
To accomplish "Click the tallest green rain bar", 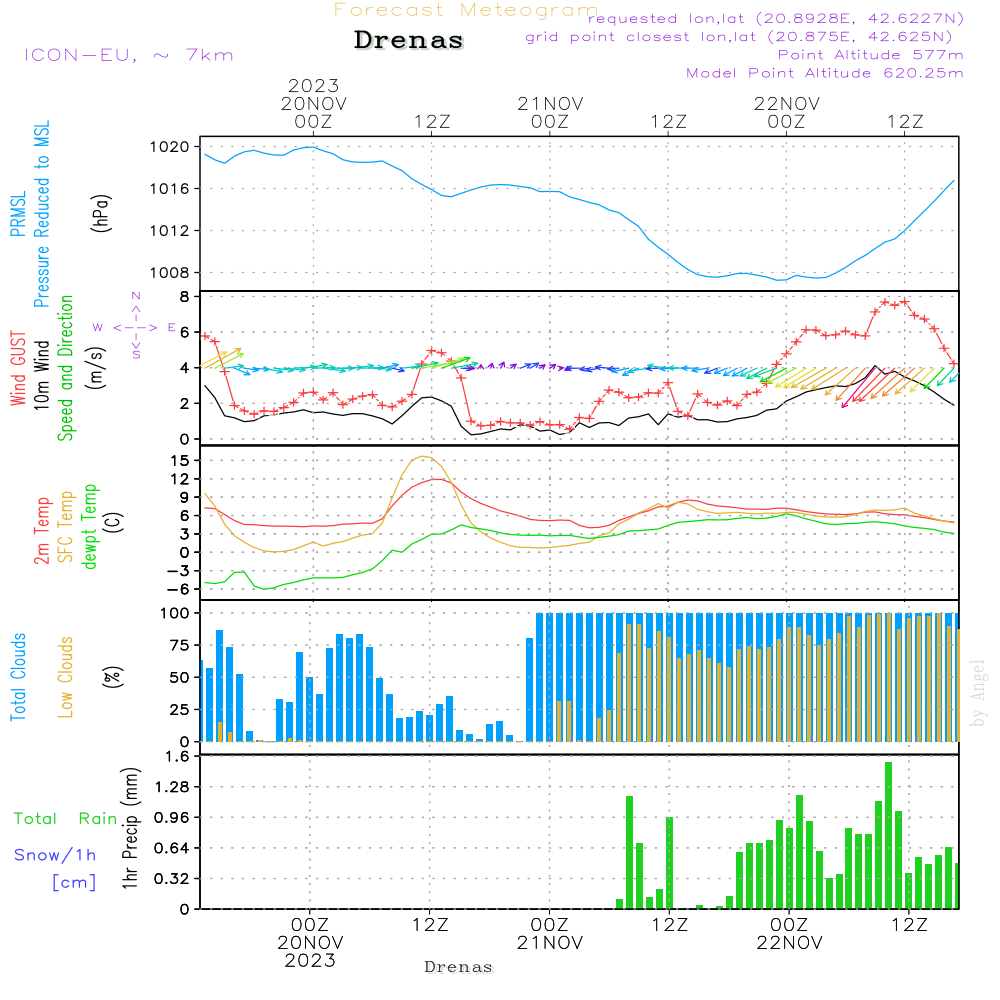I will 888,835.
